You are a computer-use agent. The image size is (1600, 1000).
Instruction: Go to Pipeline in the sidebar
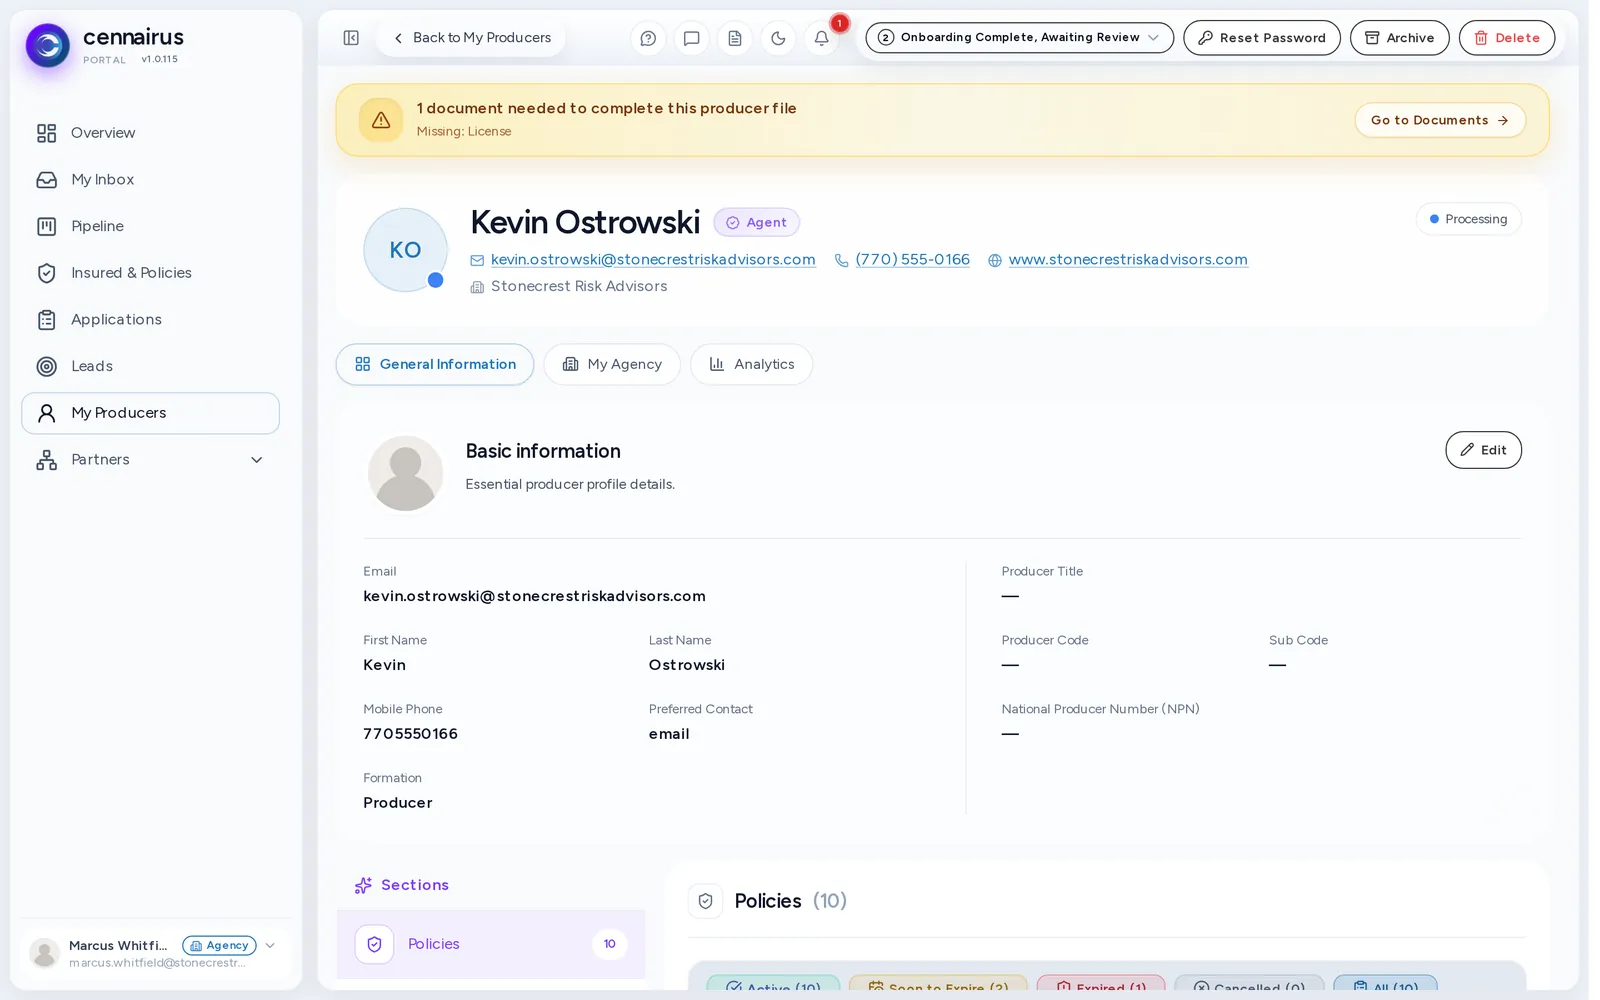pos(150,226)
